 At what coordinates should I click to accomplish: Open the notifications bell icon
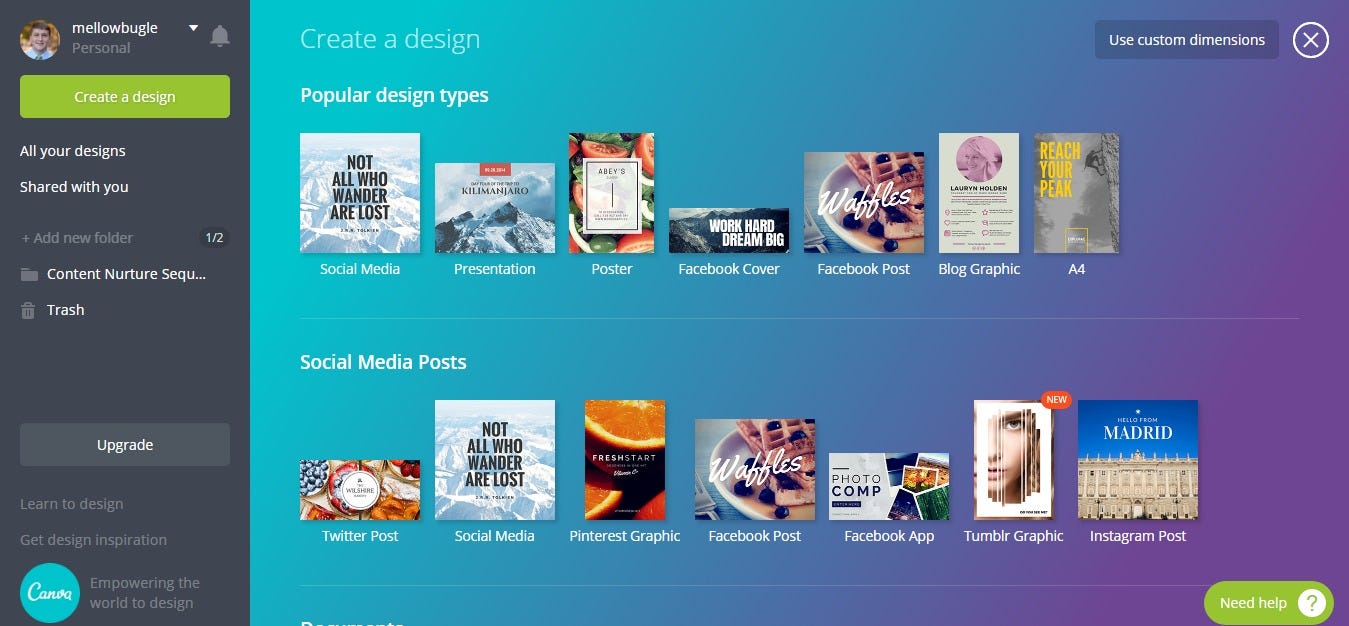coord(220,37)
